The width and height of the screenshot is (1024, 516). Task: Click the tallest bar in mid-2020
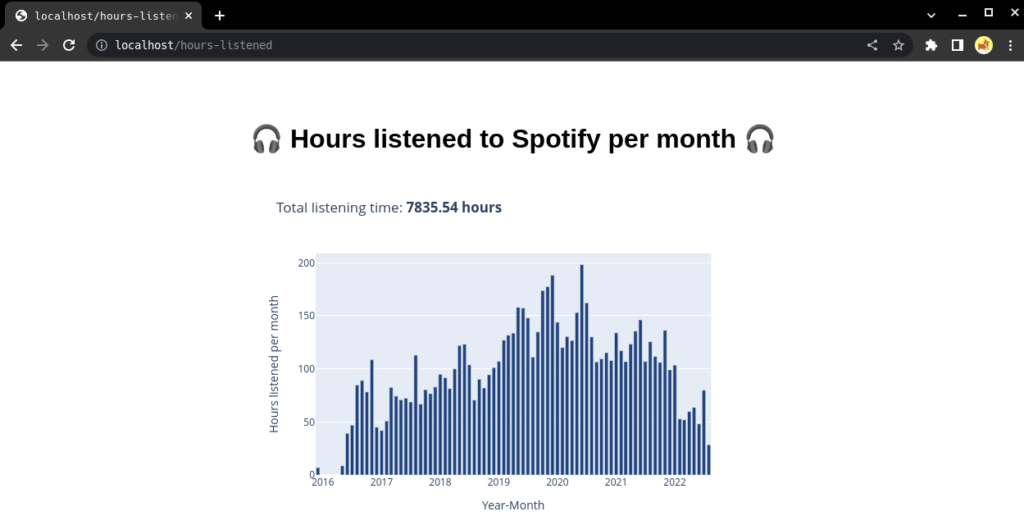(582, 370)
